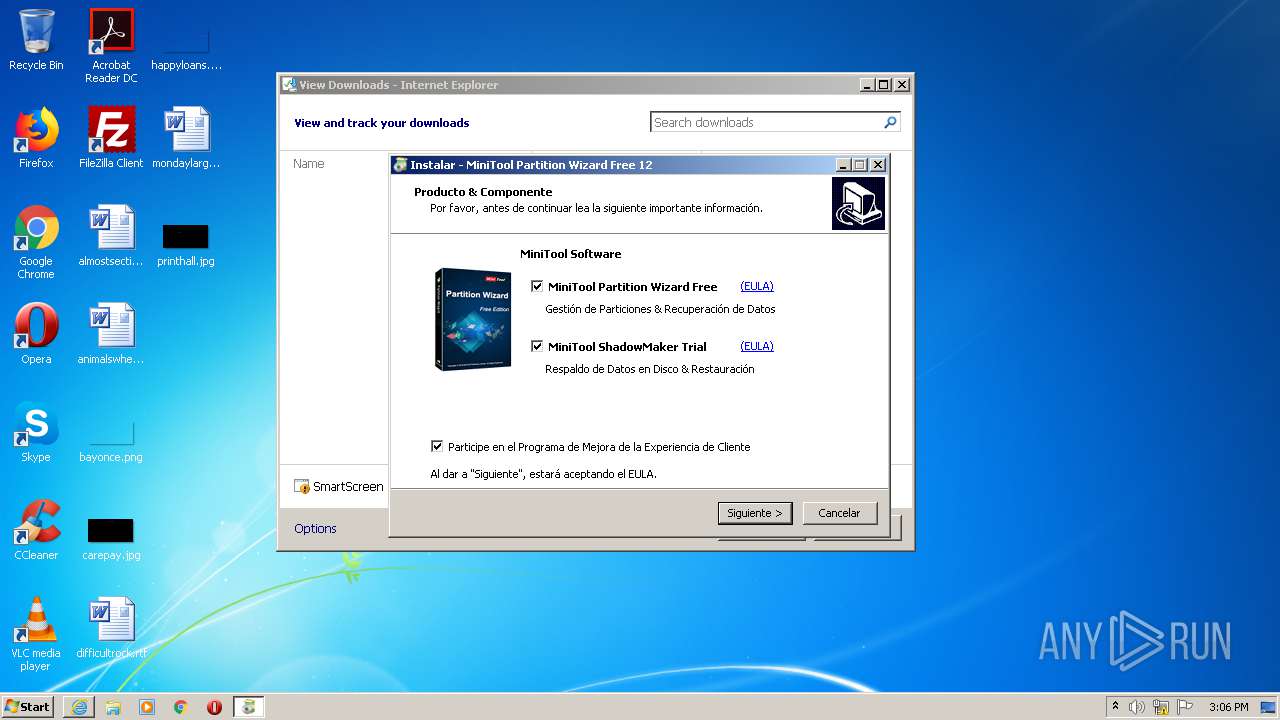Click the volume speaker tray icon
This screenshot has height=720, width=1280.
[x=1137, y=707]
